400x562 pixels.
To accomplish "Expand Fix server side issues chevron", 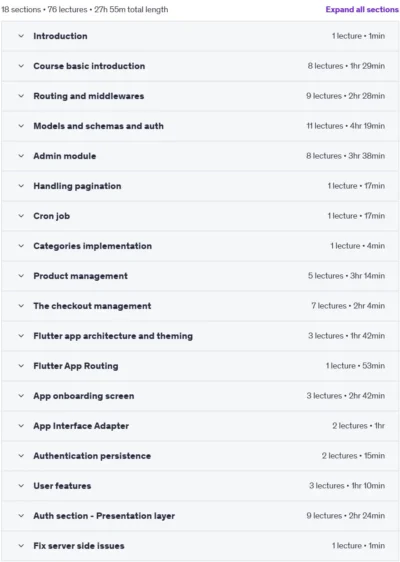I will 21,546.
